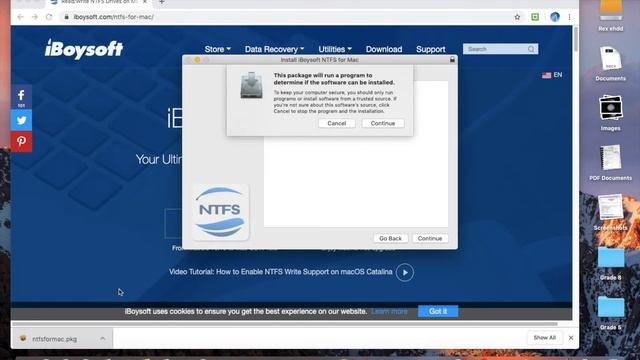Close the downloads bar
The width and height of the screenshot is (640, 360).
(571, 338)
